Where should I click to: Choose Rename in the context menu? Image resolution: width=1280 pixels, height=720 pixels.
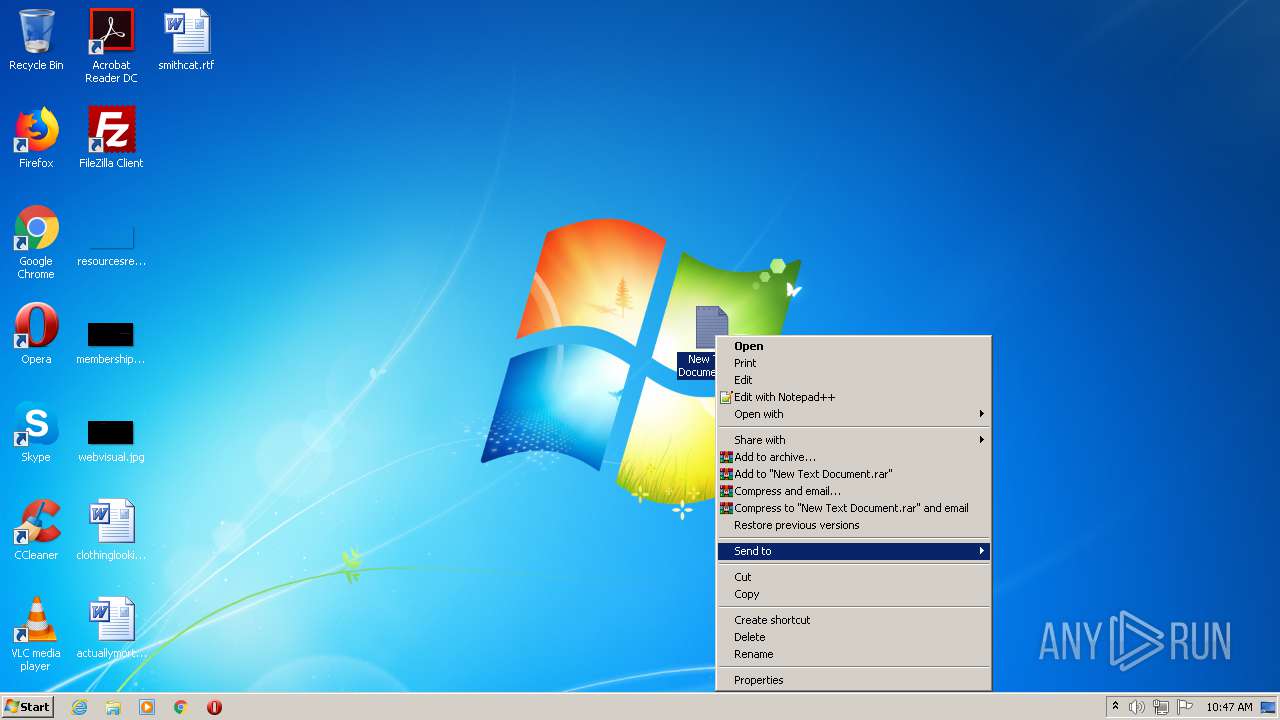tap(854, 654)
